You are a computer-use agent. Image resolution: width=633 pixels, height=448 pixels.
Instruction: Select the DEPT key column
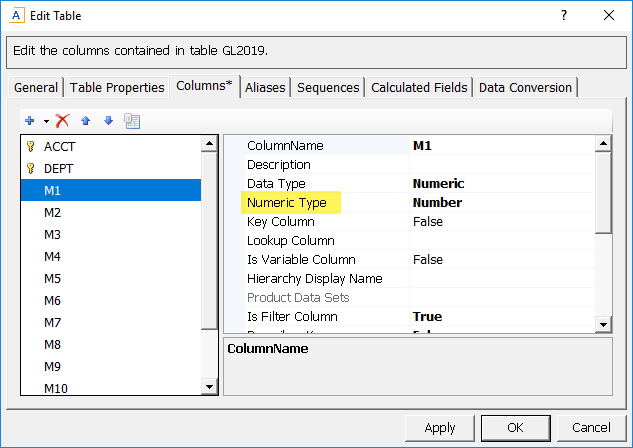pos(60,168)
